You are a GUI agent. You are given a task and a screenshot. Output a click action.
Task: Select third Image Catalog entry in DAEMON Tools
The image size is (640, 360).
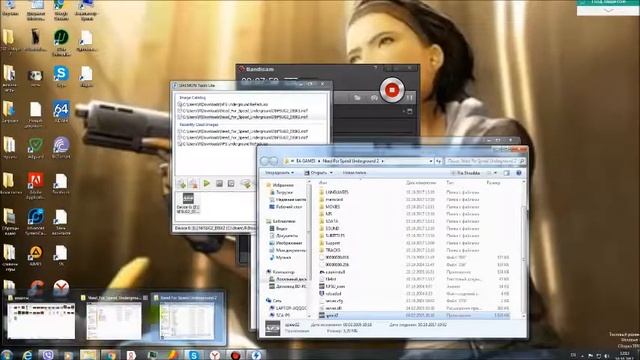(x=242, y=117)
